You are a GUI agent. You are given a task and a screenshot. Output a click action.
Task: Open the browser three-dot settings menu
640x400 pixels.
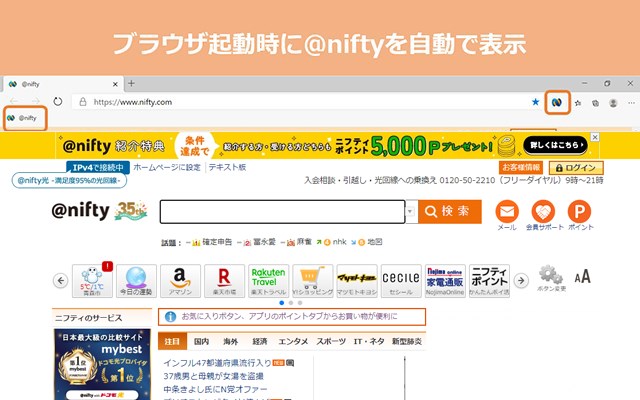tap(631, 103)
